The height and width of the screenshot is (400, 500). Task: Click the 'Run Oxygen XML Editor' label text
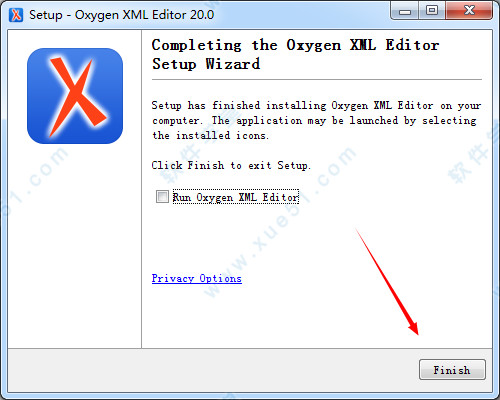click(x=235, y=197)
